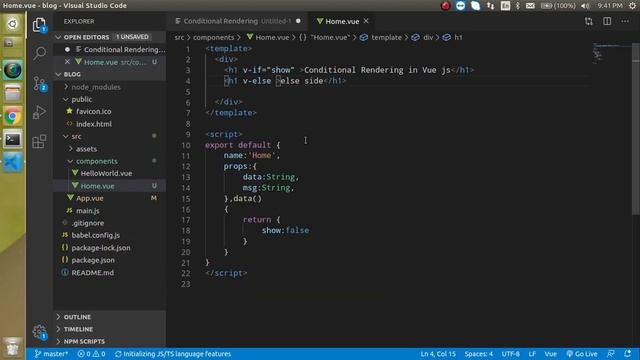
Task: Expand the Timeline section
Action: (x=109, y=329)
